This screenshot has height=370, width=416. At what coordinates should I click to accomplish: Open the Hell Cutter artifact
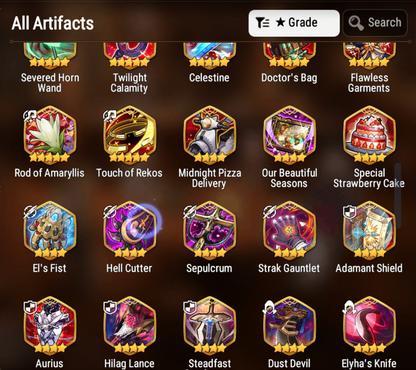[x=129, y=230]
